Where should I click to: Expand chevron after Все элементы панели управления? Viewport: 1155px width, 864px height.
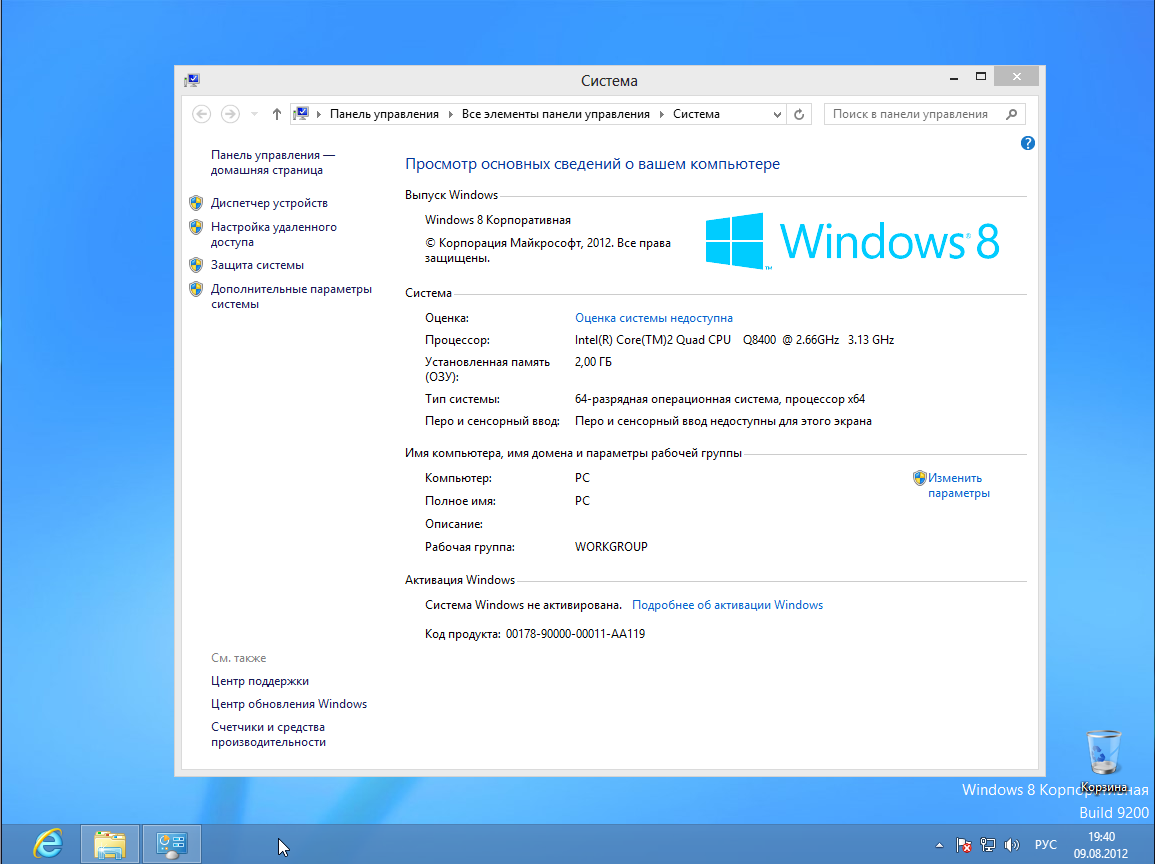[x=661, y=114]
